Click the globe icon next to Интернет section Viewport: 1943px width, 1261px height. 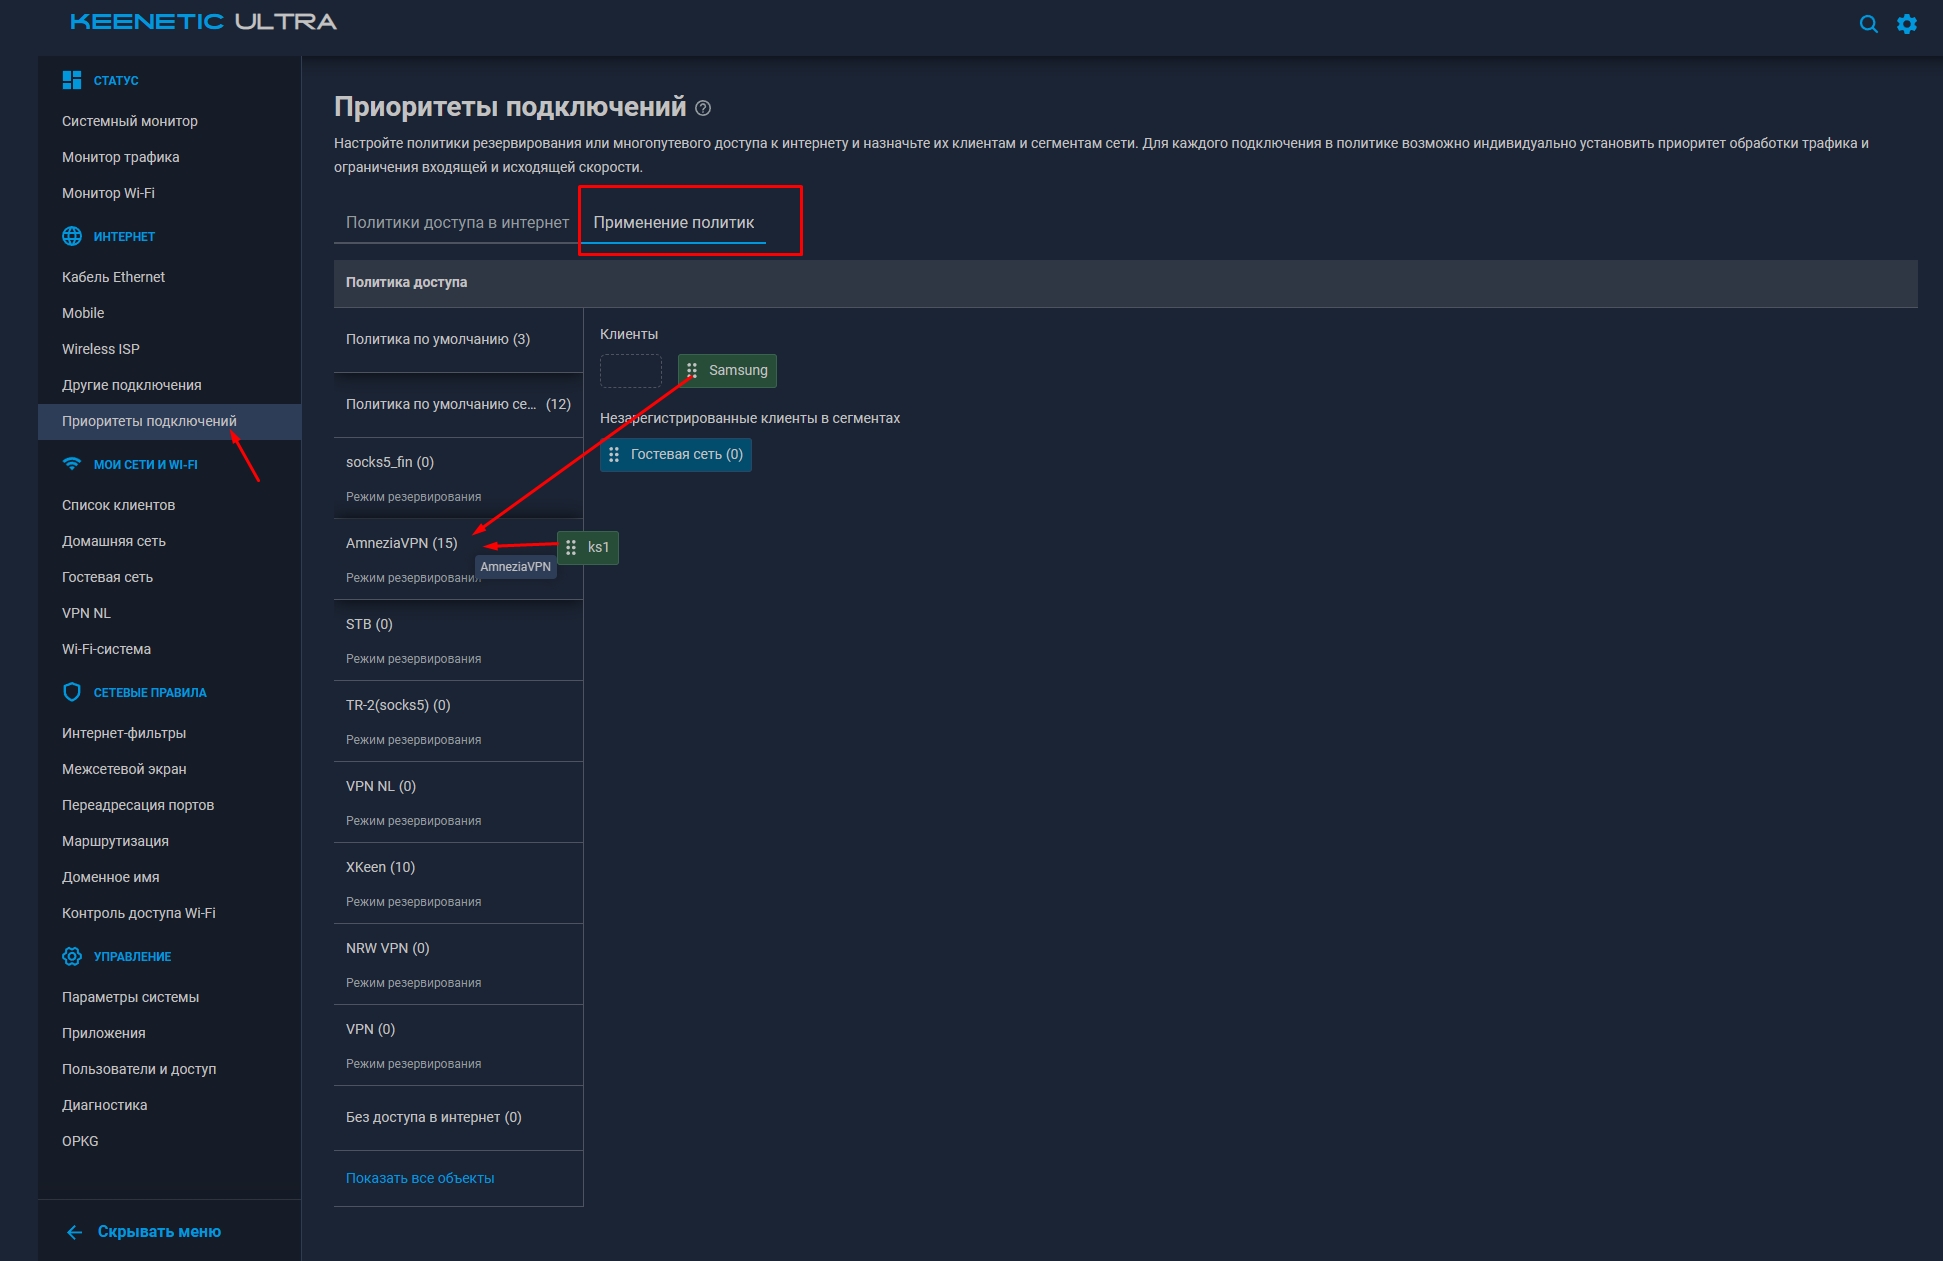click(71, 236)
